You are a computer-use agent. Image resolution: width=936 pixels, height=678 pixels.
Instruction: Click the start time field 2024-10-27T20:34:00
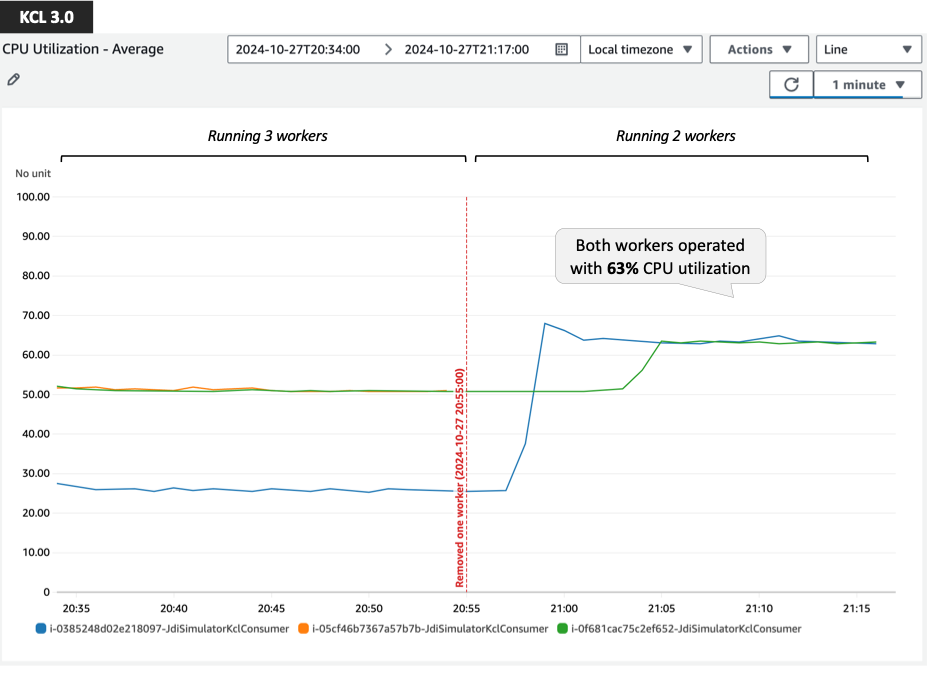[x=296, y=48]
